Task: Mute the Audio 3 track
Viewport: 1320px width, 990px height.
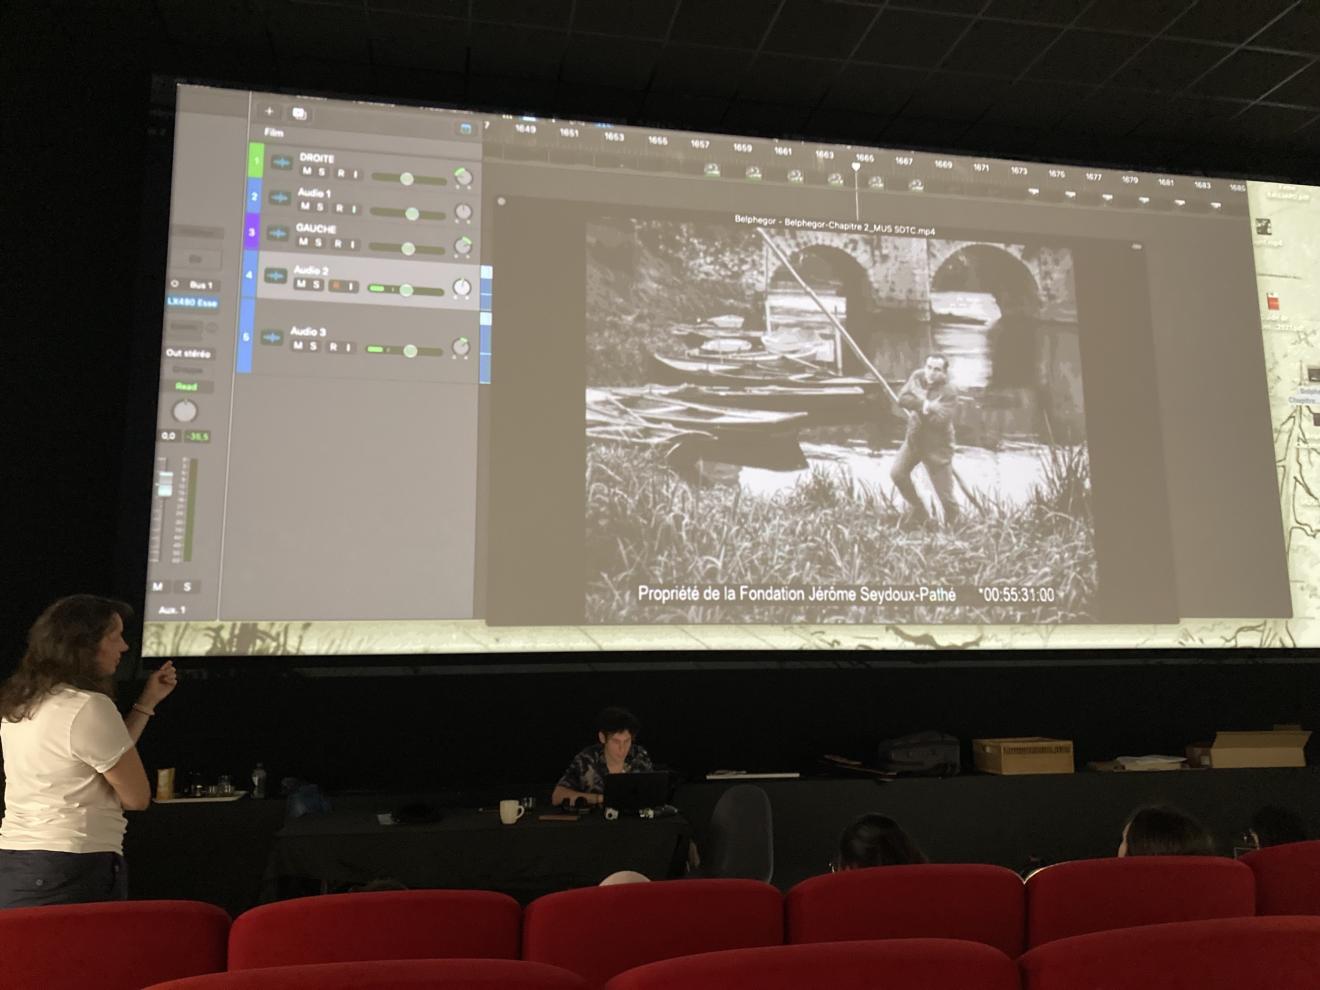Action: (x=298, y=346)
